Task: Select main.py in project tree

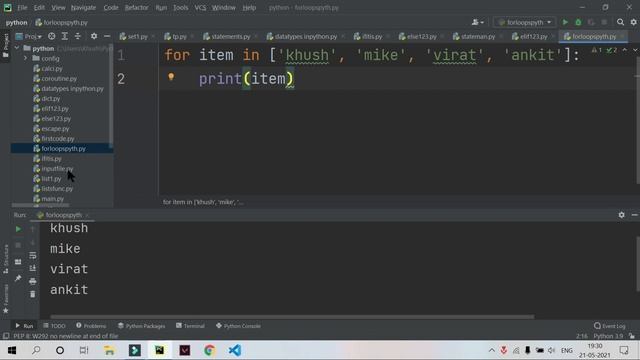Action: [x=53, y=199]
